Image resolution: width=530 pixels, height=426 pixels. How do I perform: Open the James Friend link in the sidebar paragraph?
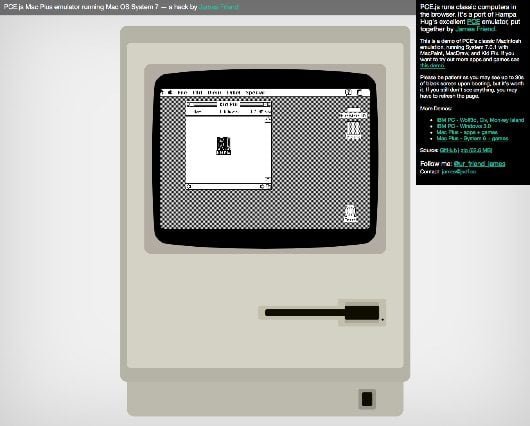[475, 29]
